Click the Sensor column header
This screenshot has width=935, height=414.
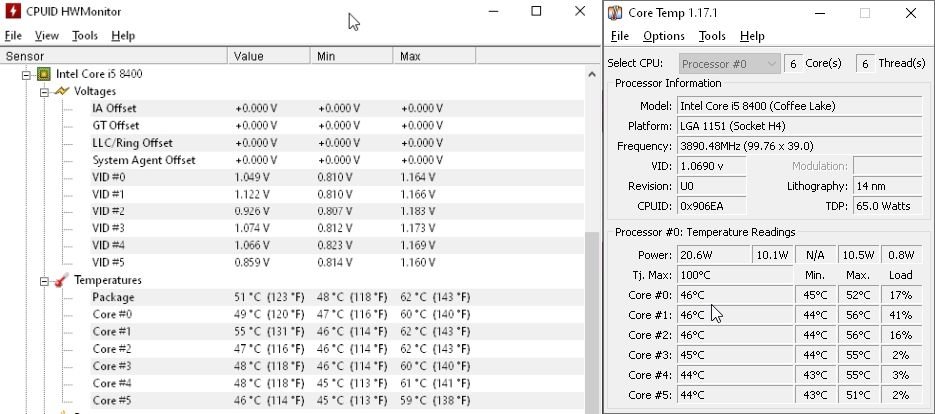114,56
